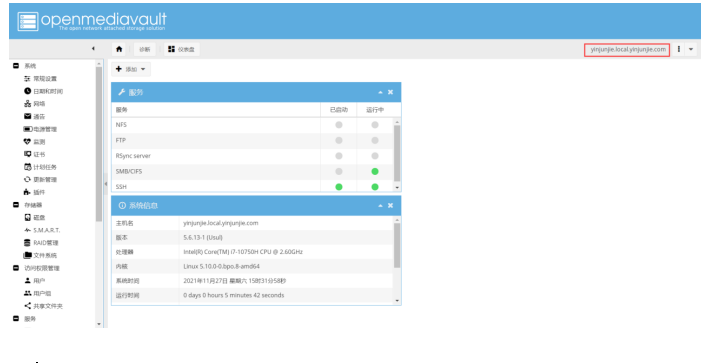Collapse the 系统信息 system information panel
707x363 pixels.
pos(380,205)
